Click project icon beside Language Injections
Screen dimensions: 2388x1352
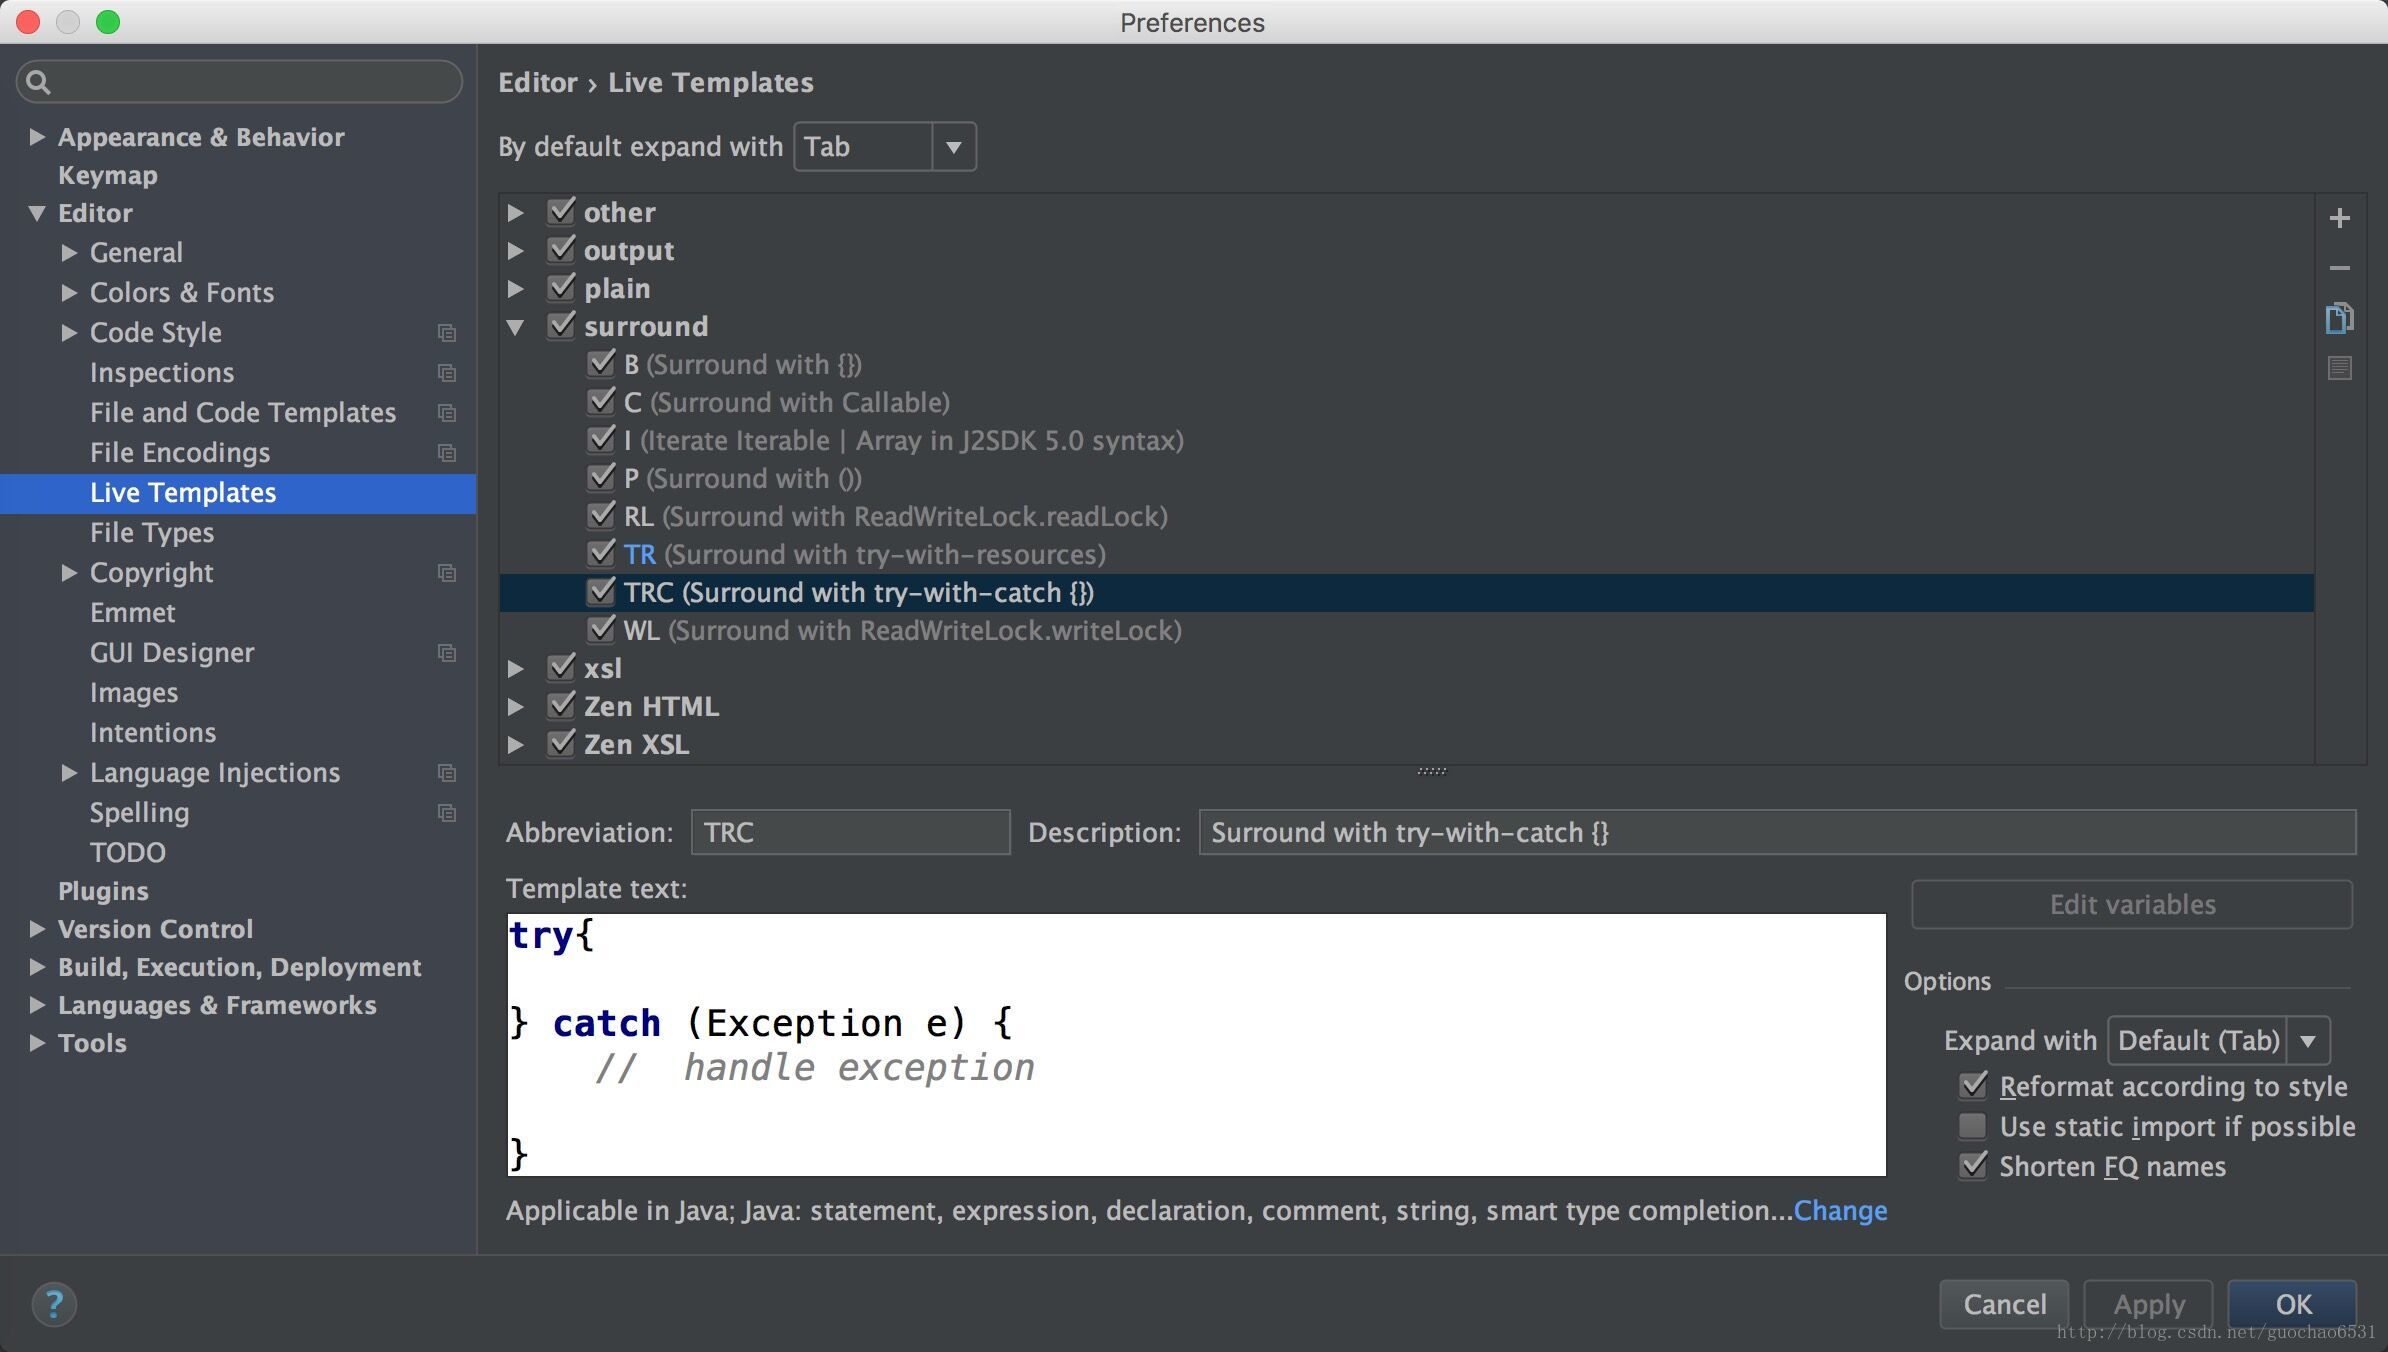pos(447,773)
